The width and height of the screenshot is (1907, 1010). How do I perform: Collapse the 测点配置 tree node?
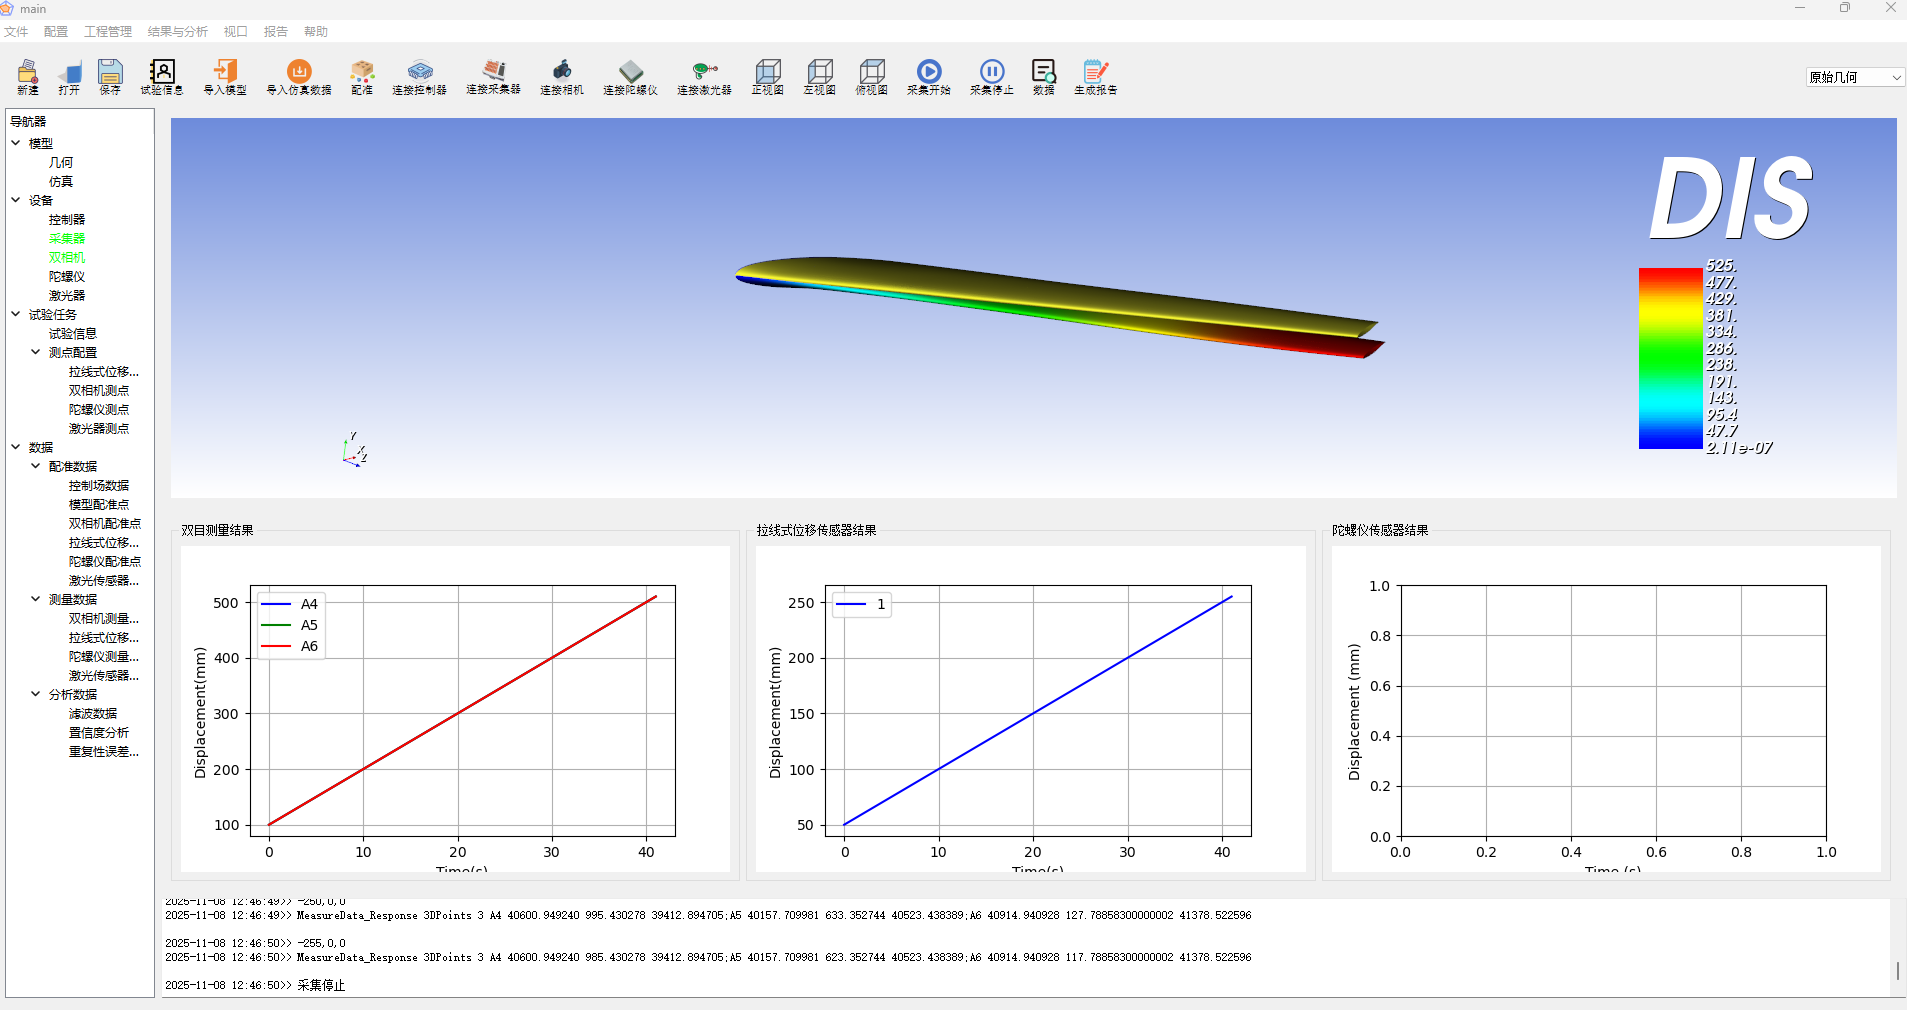(36, 352)
